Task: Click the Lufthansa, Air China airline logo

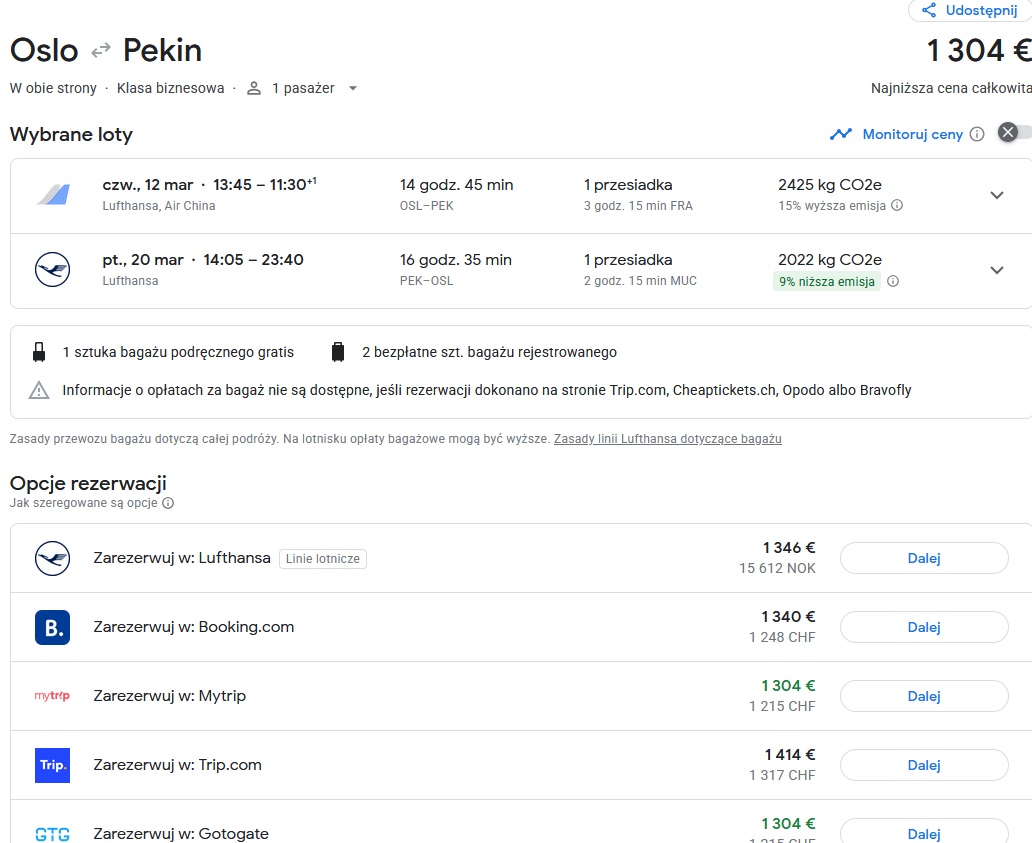Action: click(x=53, y=195)
